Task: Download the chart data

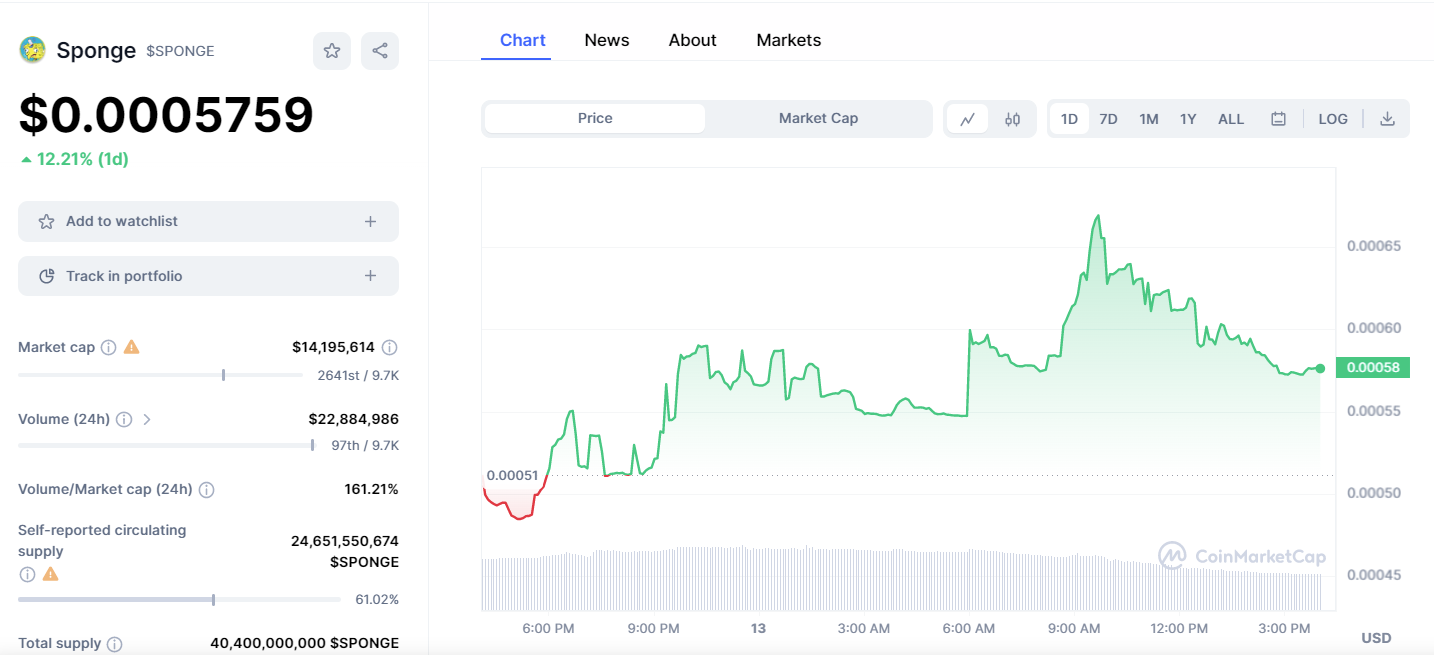Action: (1387, 119)
